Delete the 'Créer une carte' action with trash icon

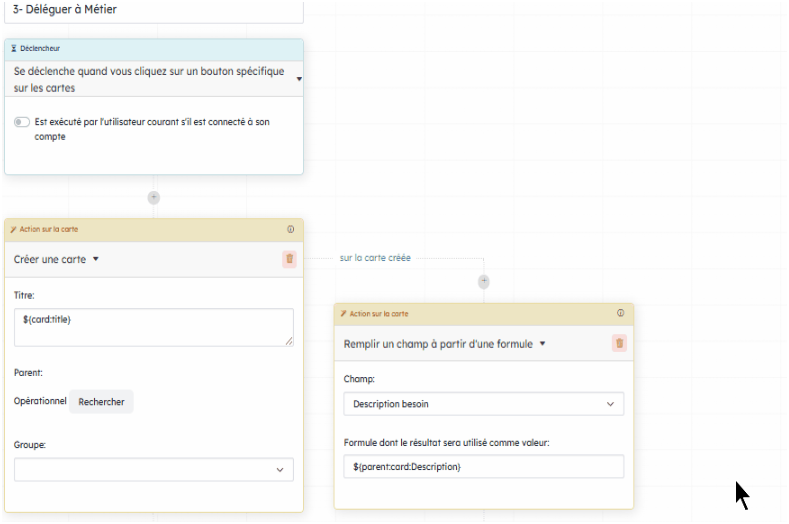click(x=289, y=259)
